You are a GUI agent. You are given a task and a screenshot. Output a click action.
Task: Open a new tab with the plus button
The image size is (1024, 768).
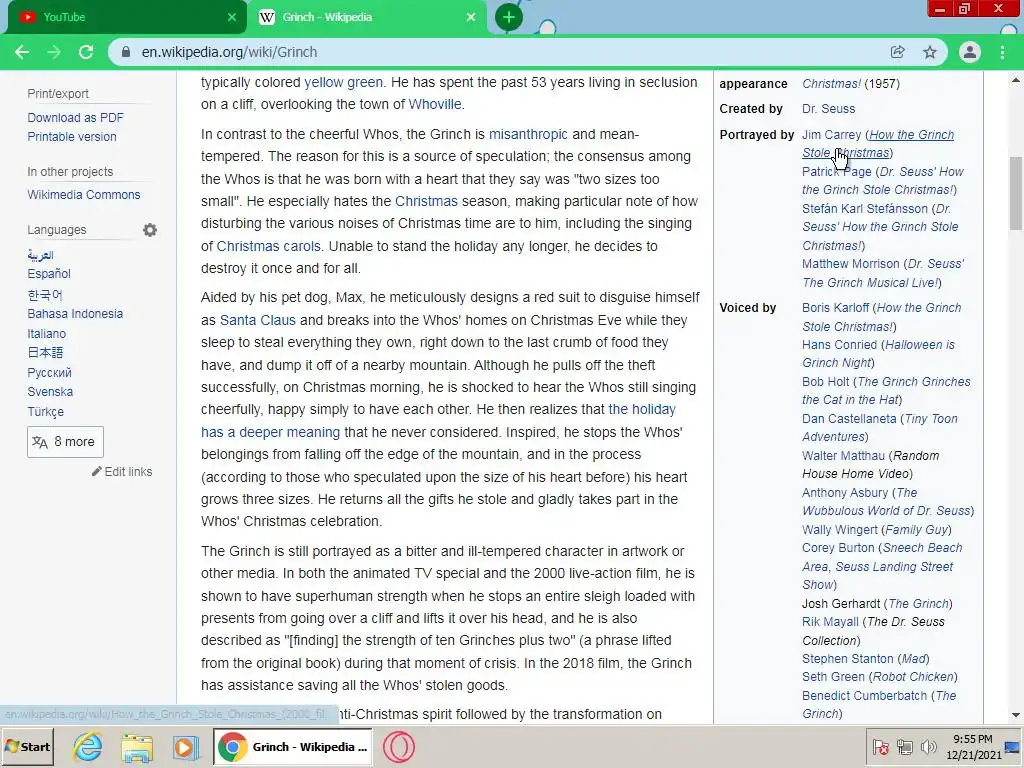(509, 17)
